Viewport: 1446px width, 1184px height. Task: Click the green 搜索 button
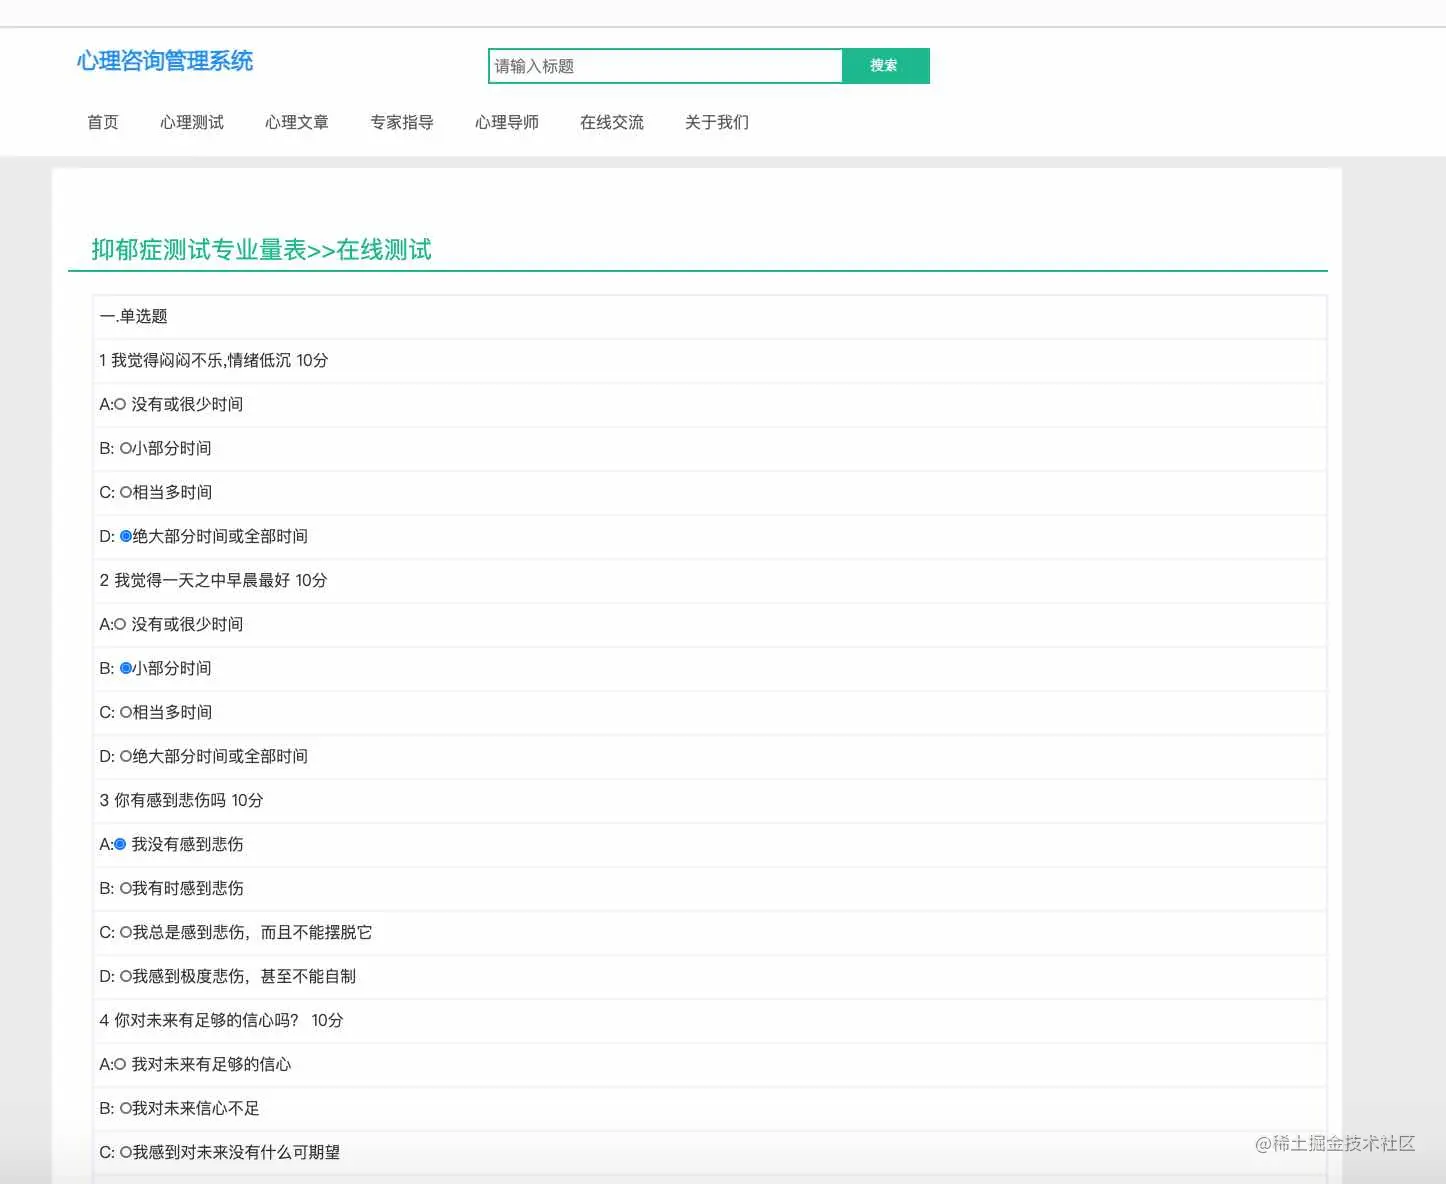pos(886,66)
